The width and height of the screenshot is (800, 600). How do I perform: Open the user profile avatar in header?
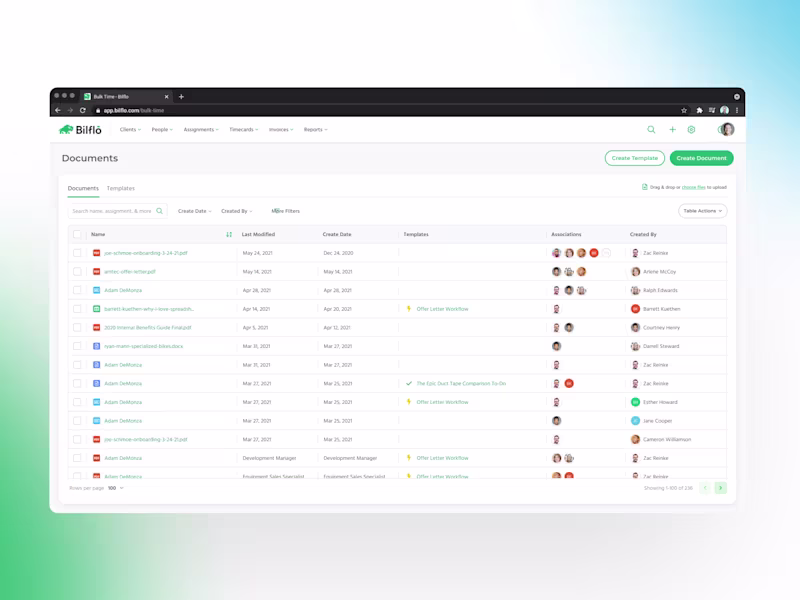727,130
